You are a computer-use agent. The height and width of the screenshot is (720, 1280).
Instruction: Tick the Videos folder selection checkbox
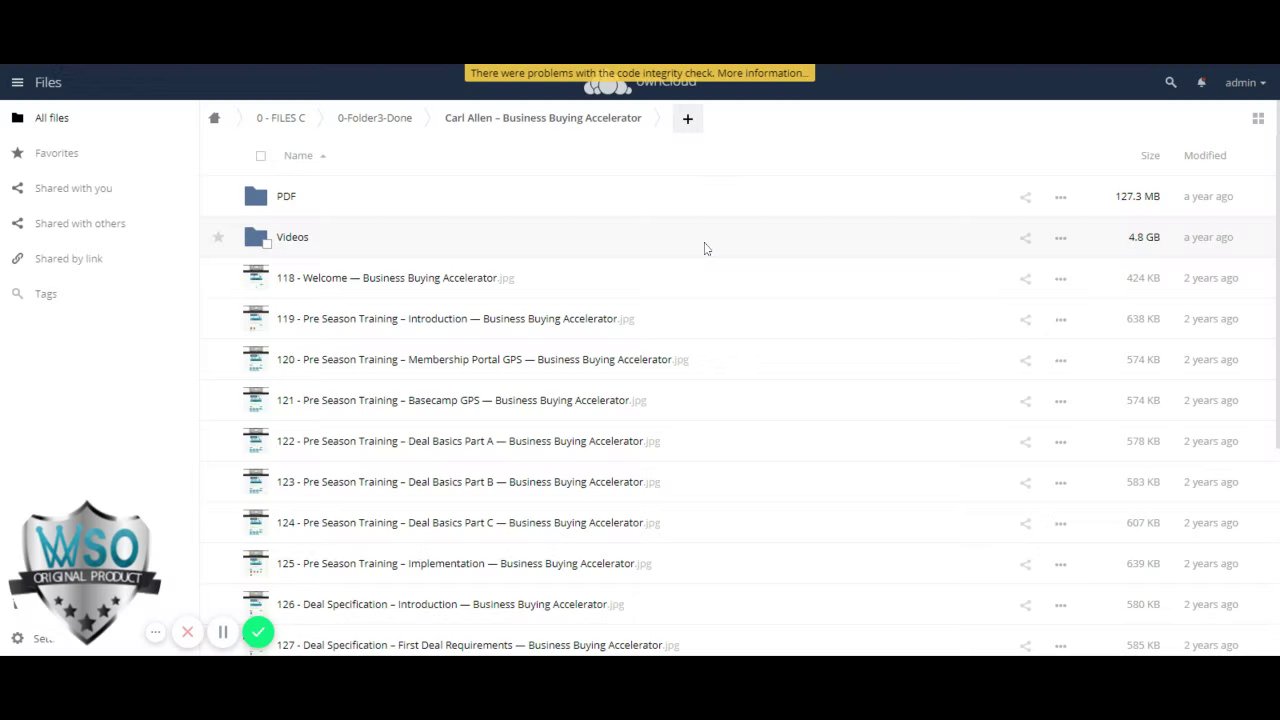[x=267, y=244]
